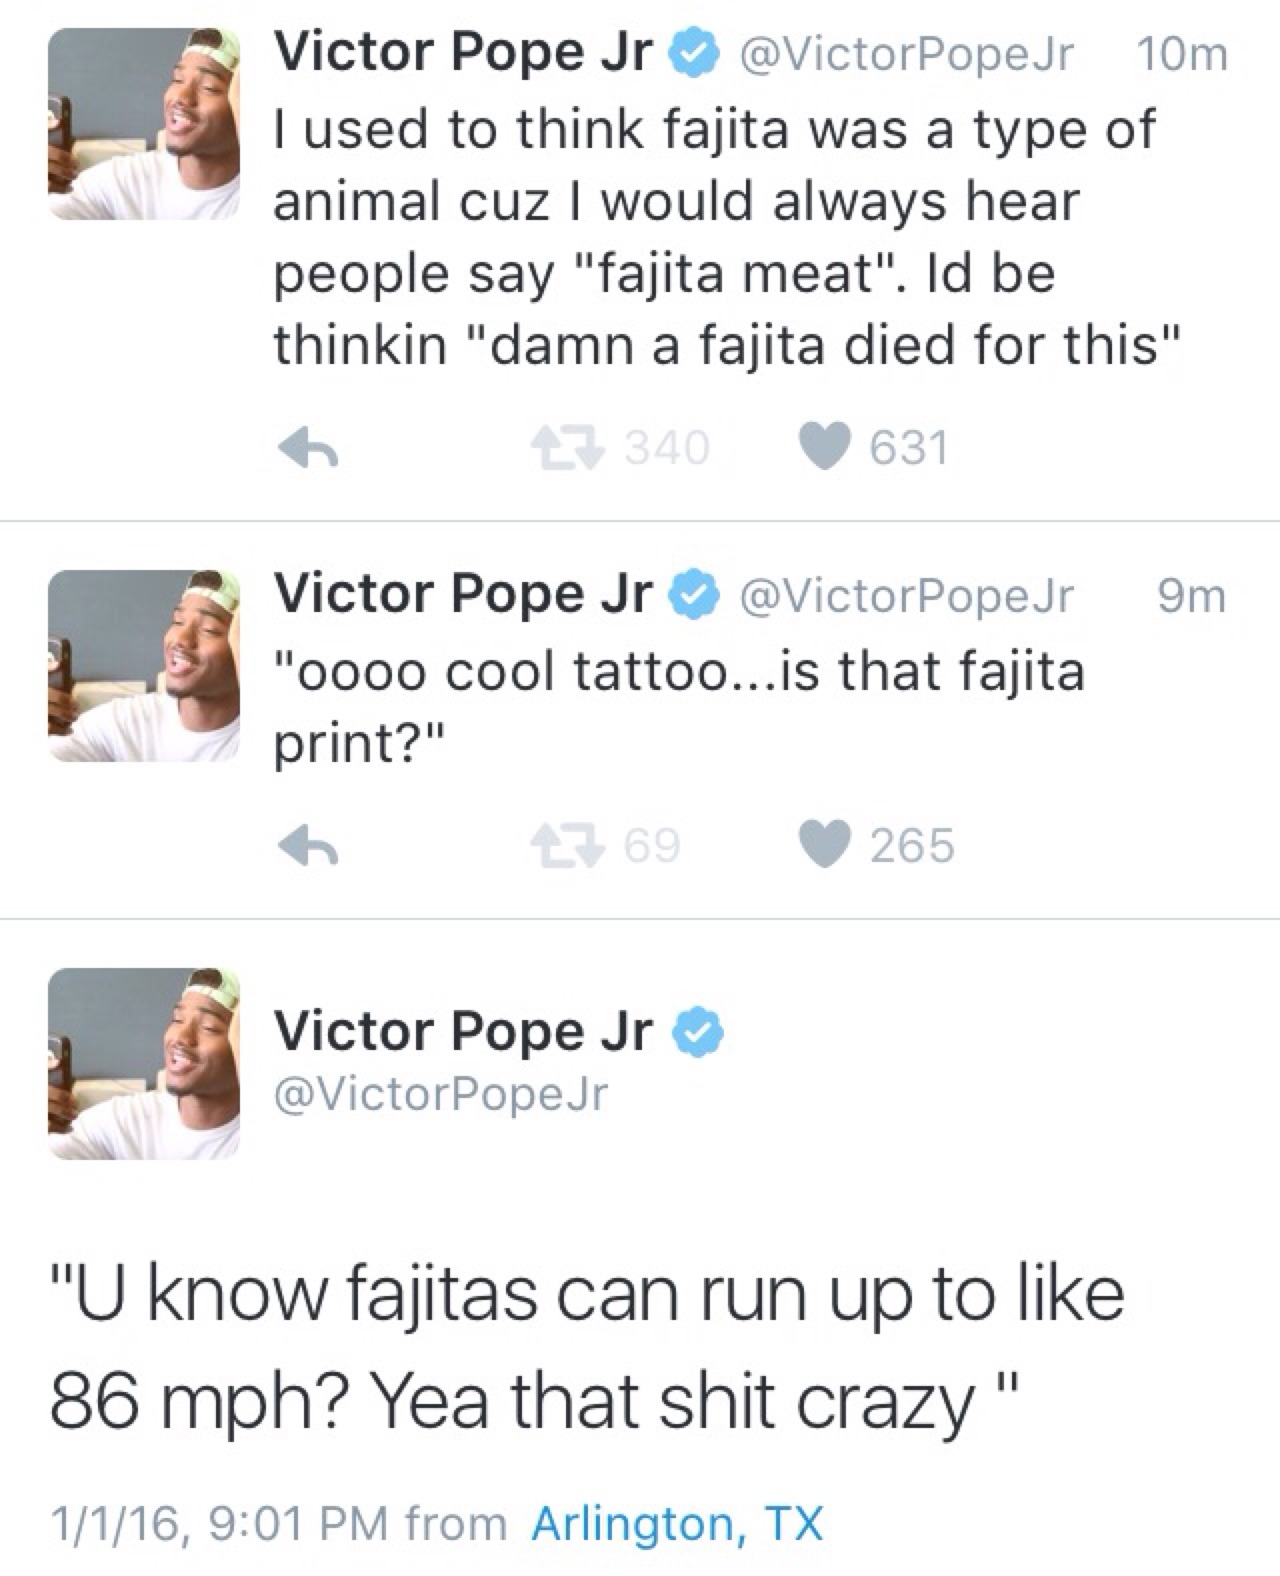The height and width of the screenshot is (1576, 1280).
Task: Open @VictorPopeJr handle on second tweet
Action: (905, 596)
